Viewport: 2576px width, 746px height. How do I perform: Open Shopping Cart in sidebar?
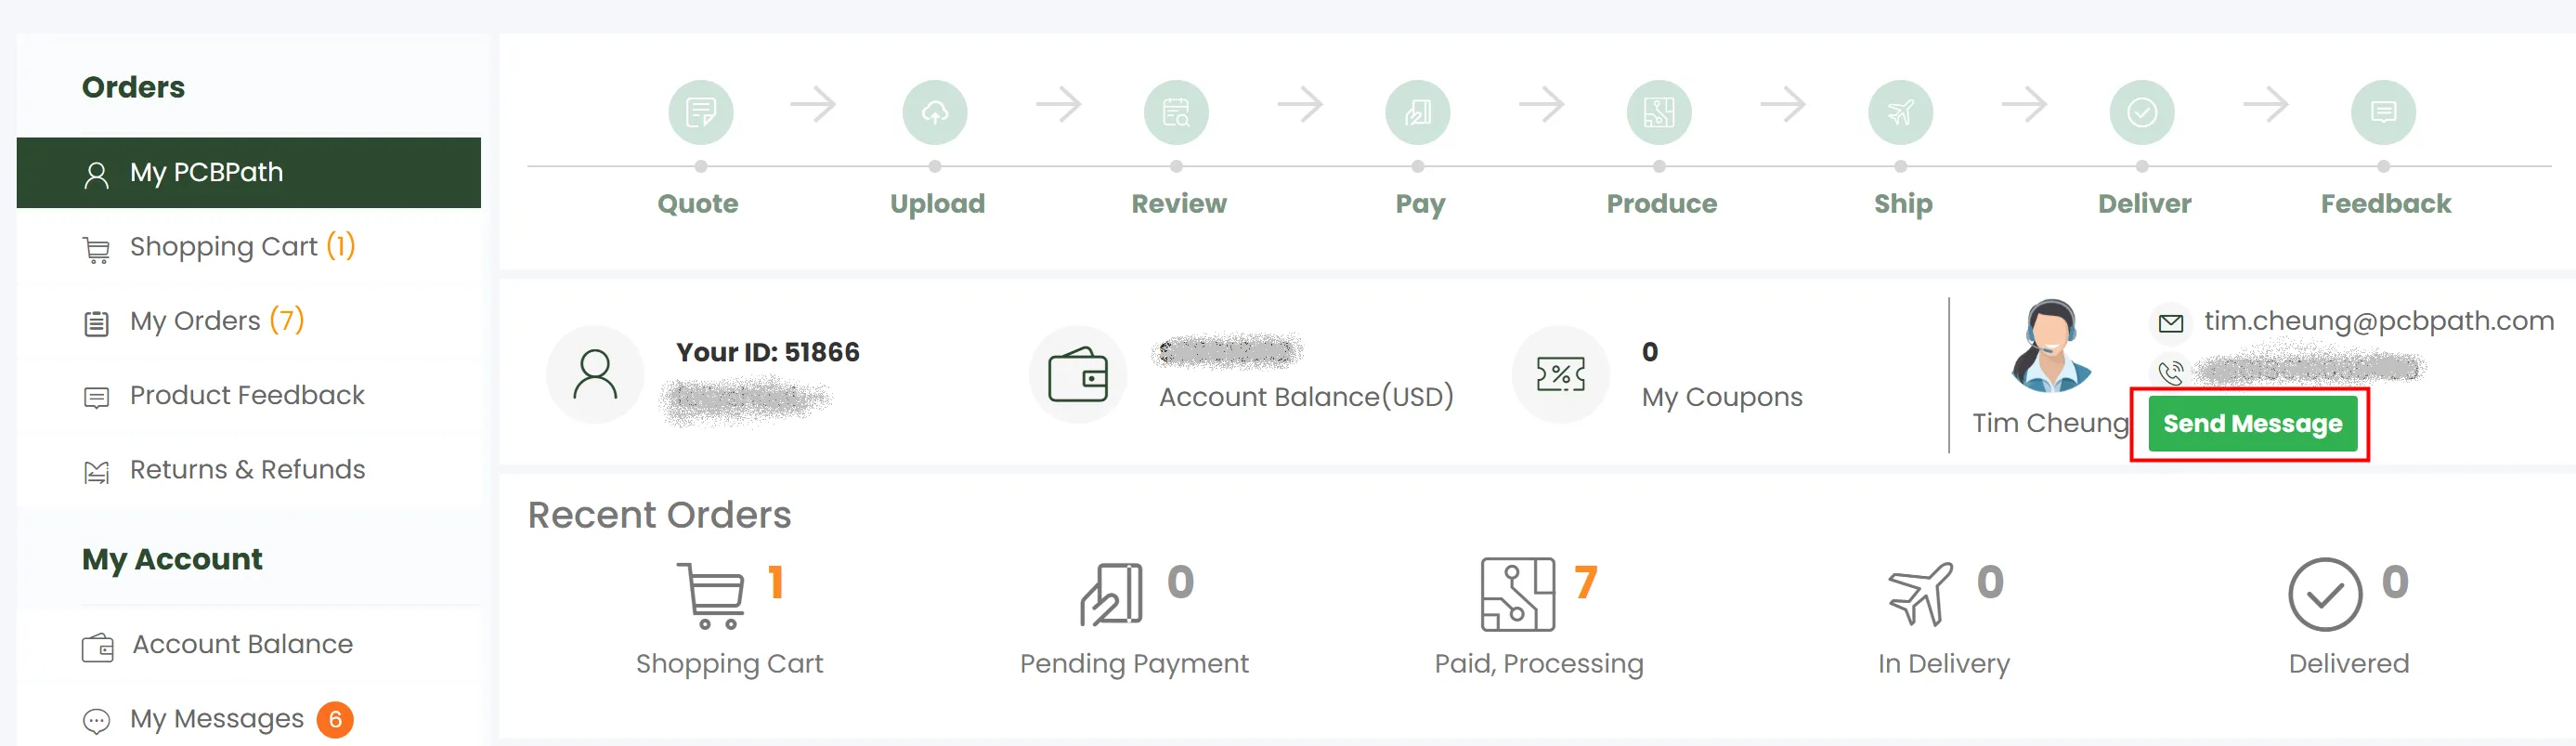click(x=223, y=247)
